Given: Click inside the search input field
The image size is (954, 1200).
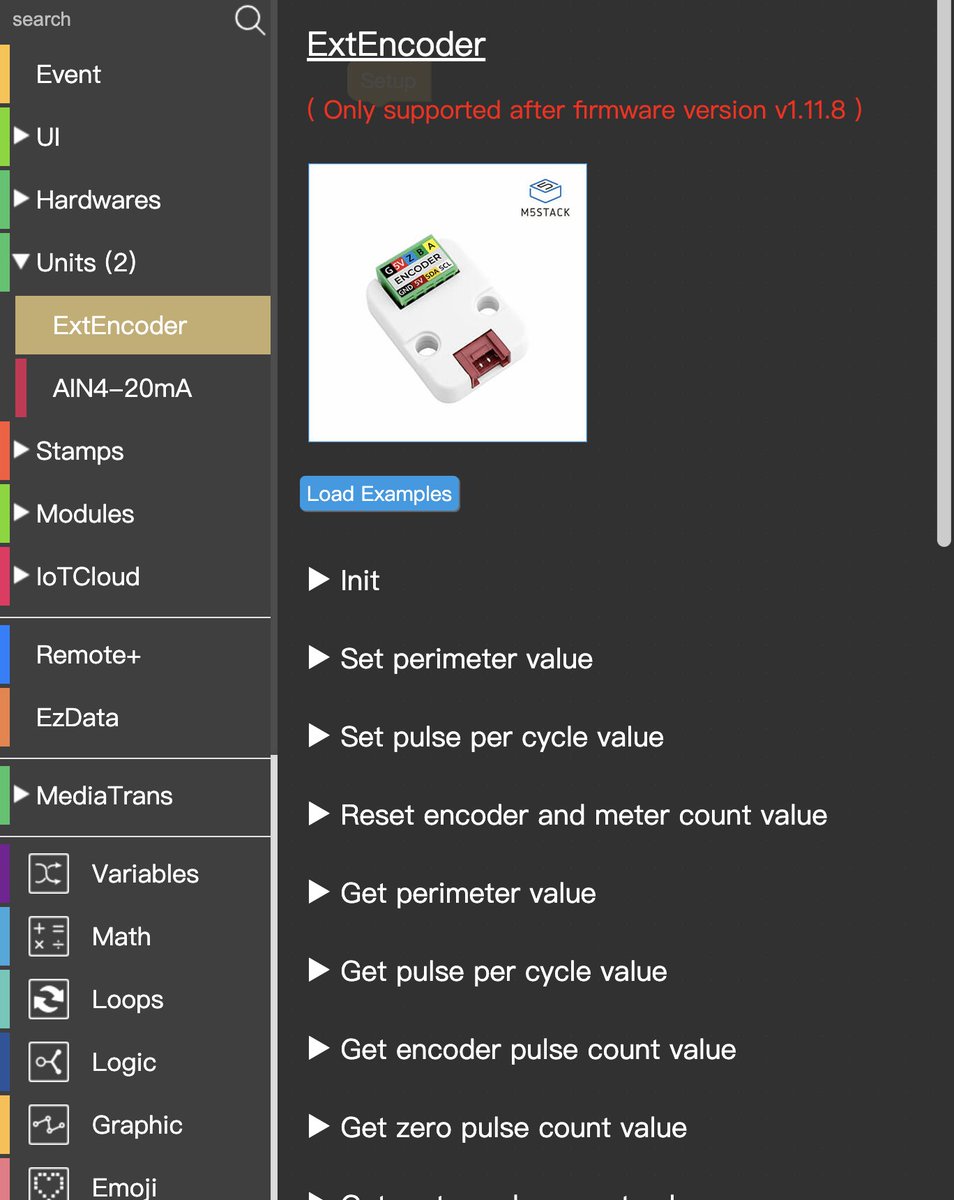Looking at the screenshot, I should pos(110,19).
